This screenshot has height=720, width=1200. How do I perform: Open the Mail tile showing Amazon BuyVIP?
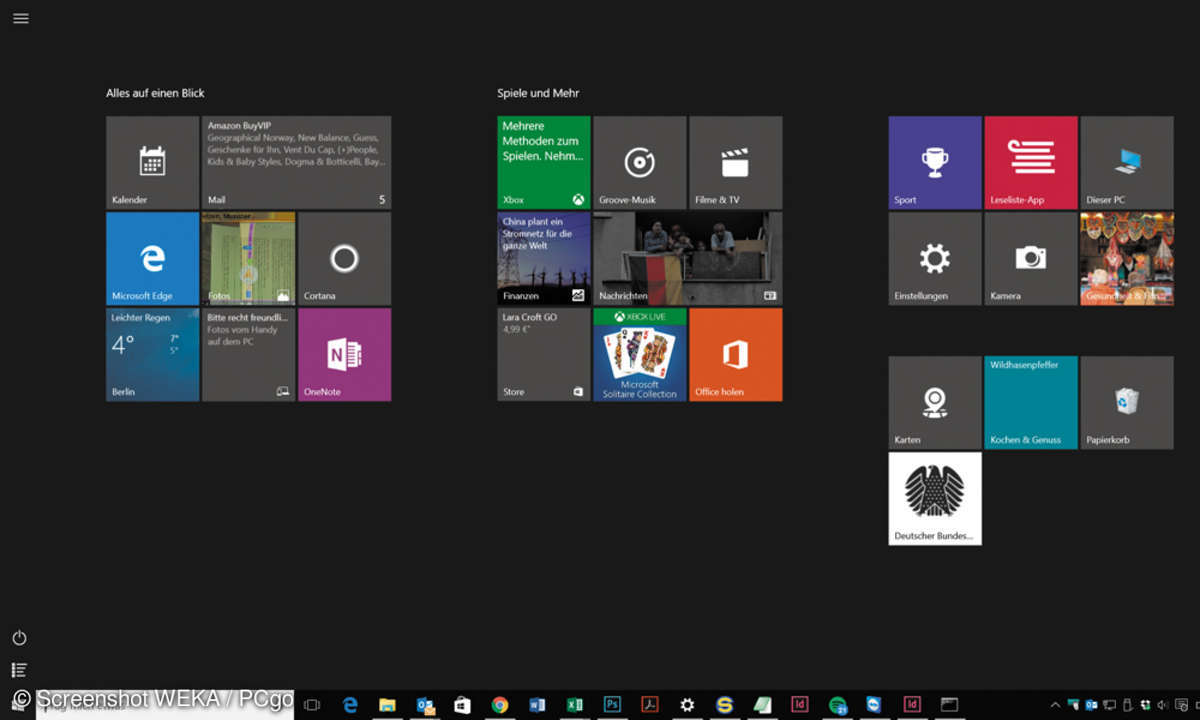click(x=297, y=162)
